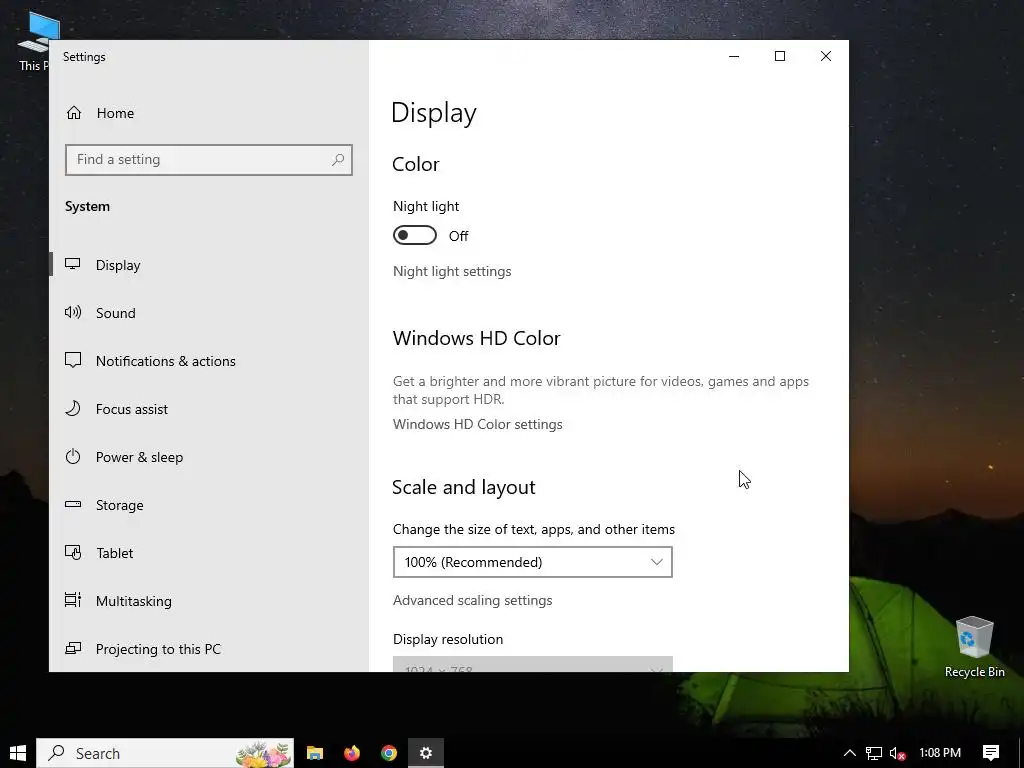This screenshot has width=1024, height=768.
Task: Click the Focus assist moon icon
Action: point(72,408)
